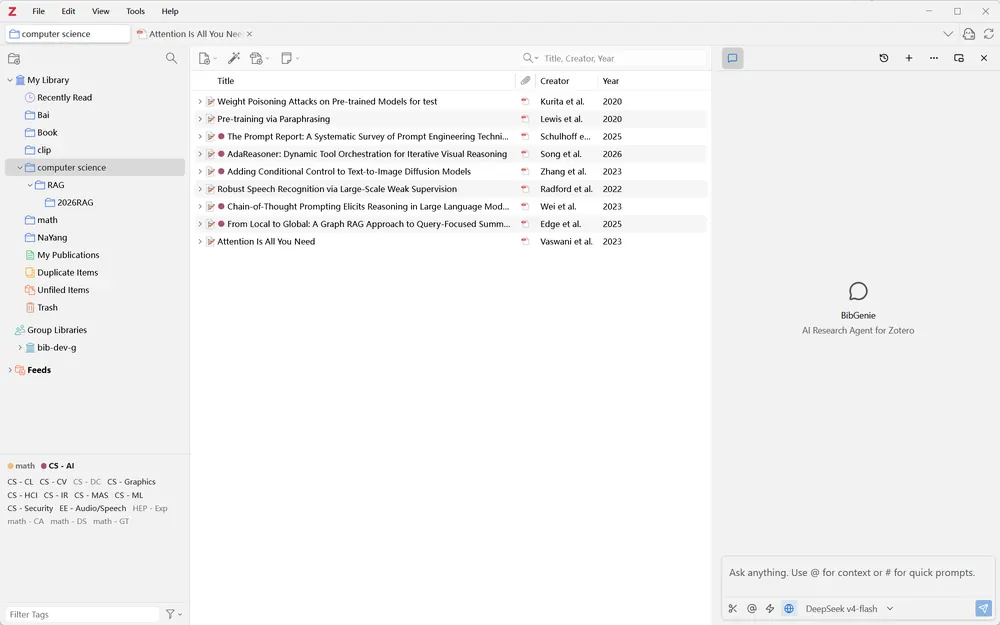
Task: Open the BibGenie chat panel icon
Action: click(x=732, y=58)
